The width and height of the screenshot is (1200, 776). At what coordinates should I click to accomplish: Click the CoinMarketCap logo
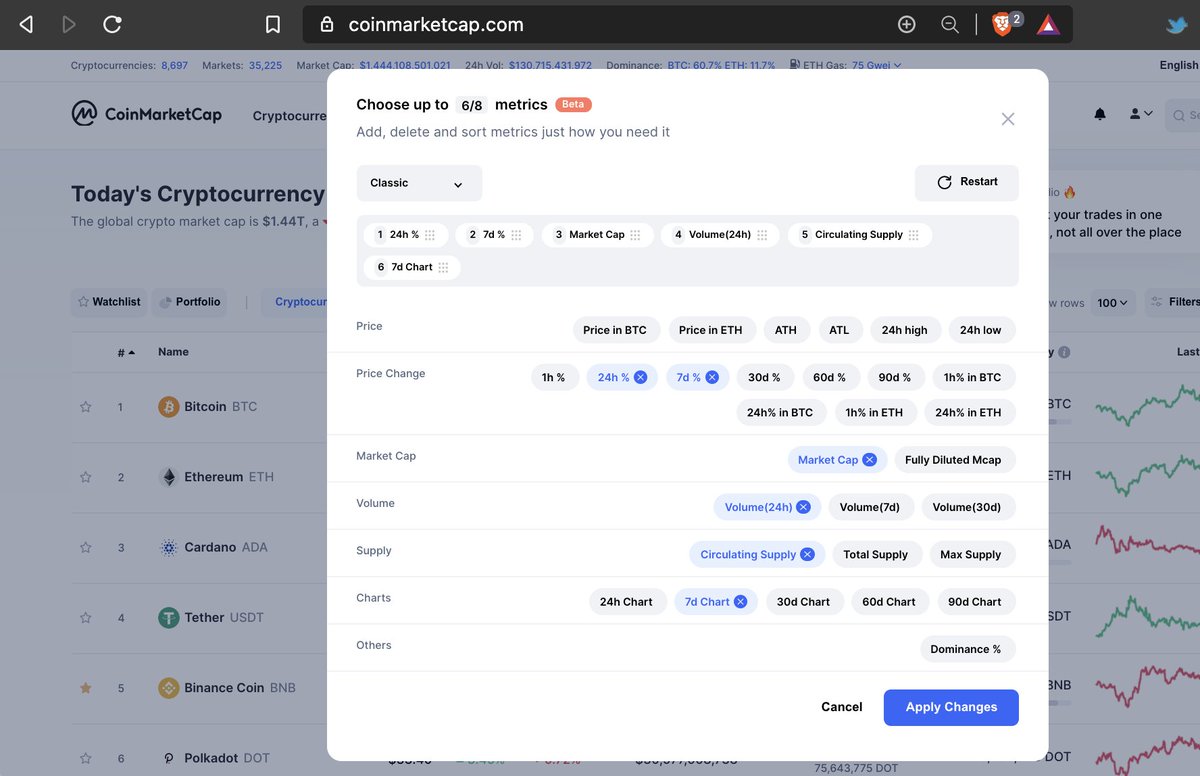coord(147,114)
